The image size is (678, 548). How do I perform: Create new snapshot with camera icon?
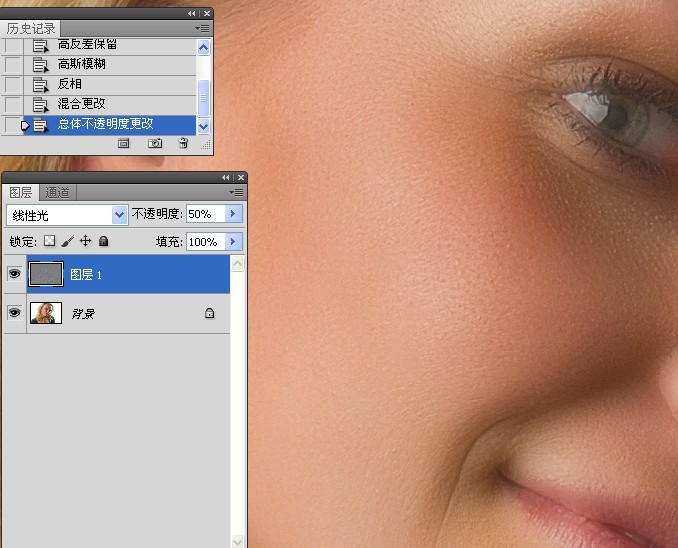[x=155, y=143]
